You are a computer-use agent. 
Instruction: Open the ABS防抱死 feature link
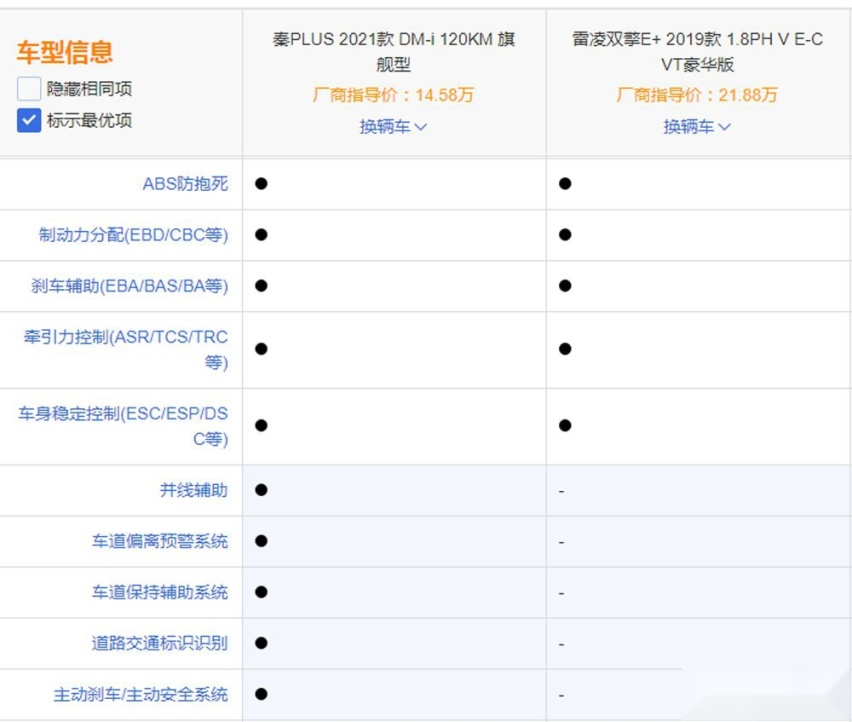185,184
